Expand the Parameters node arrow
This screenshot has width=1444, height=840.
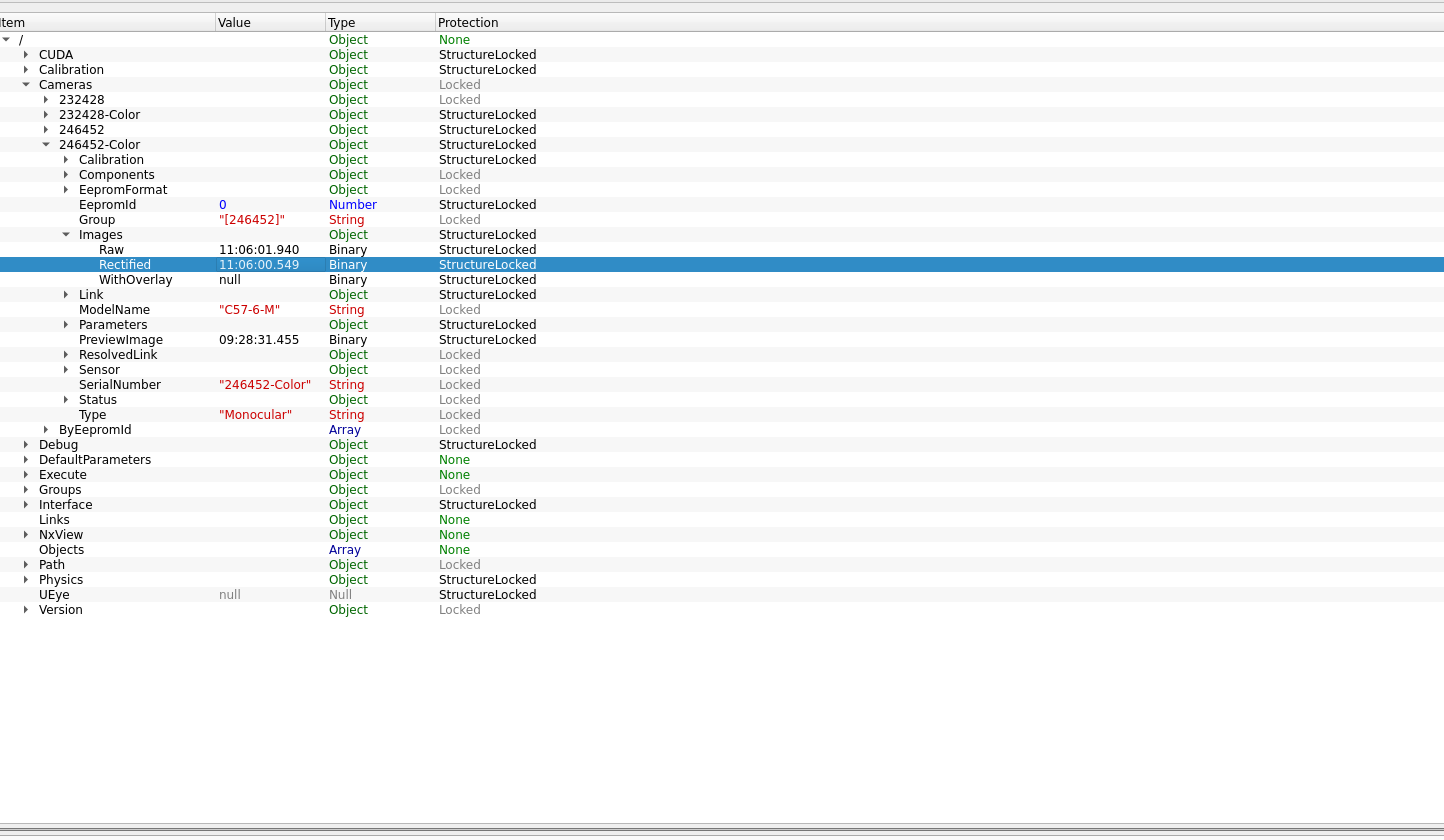66,325
